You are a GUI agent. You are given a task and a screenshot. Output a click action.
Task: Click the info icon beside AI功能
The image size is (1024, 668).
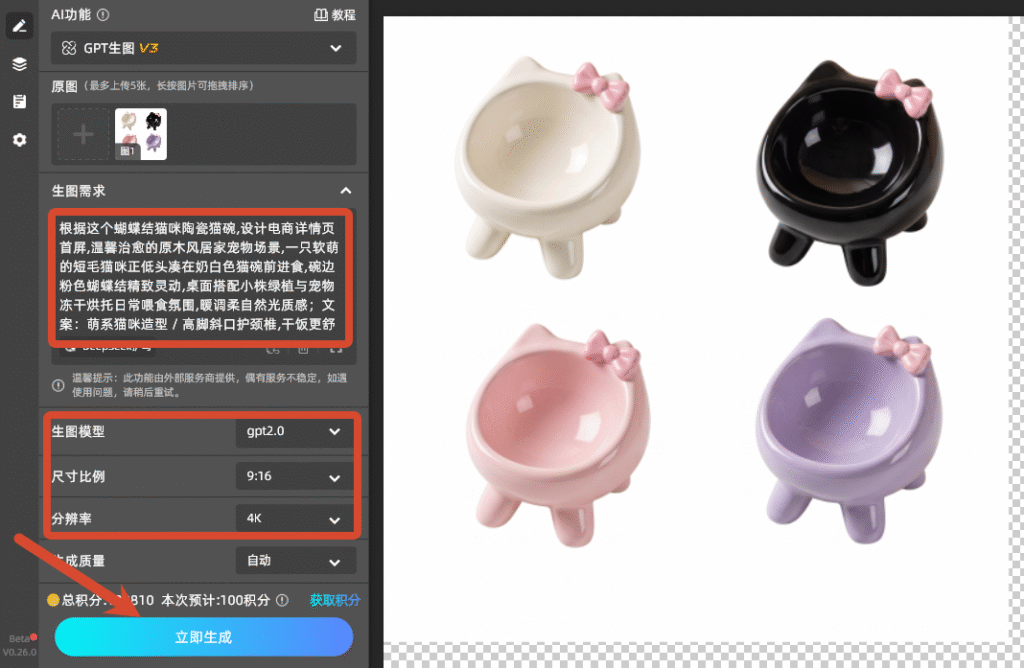[103, 14]
